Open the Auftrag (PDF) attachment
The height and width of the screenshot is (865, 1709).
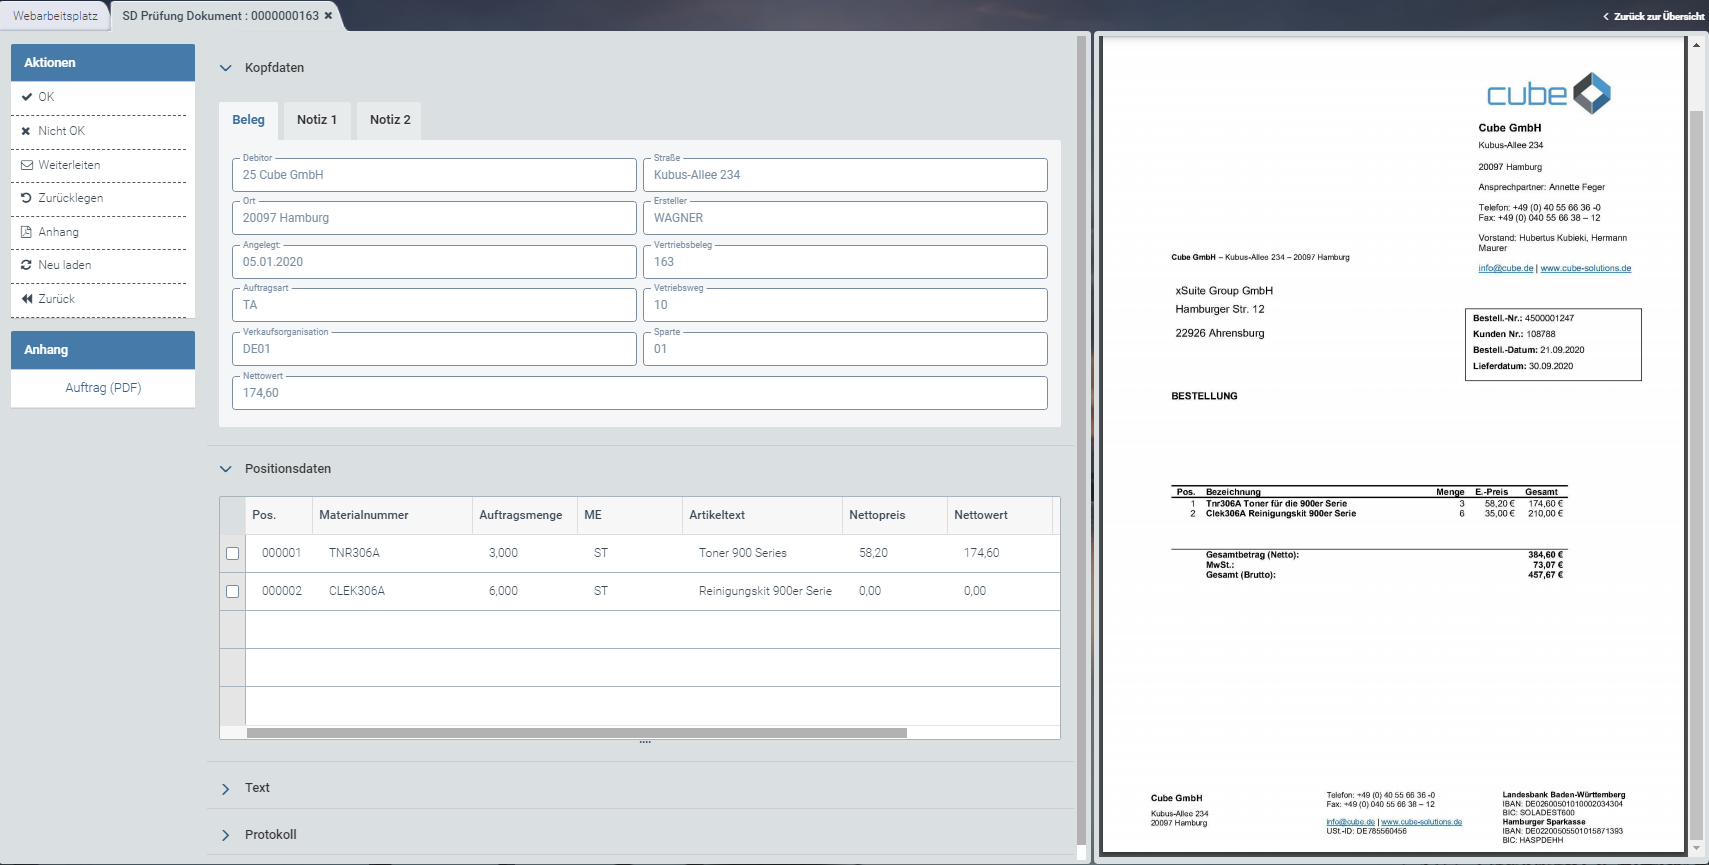pos(103,388)
